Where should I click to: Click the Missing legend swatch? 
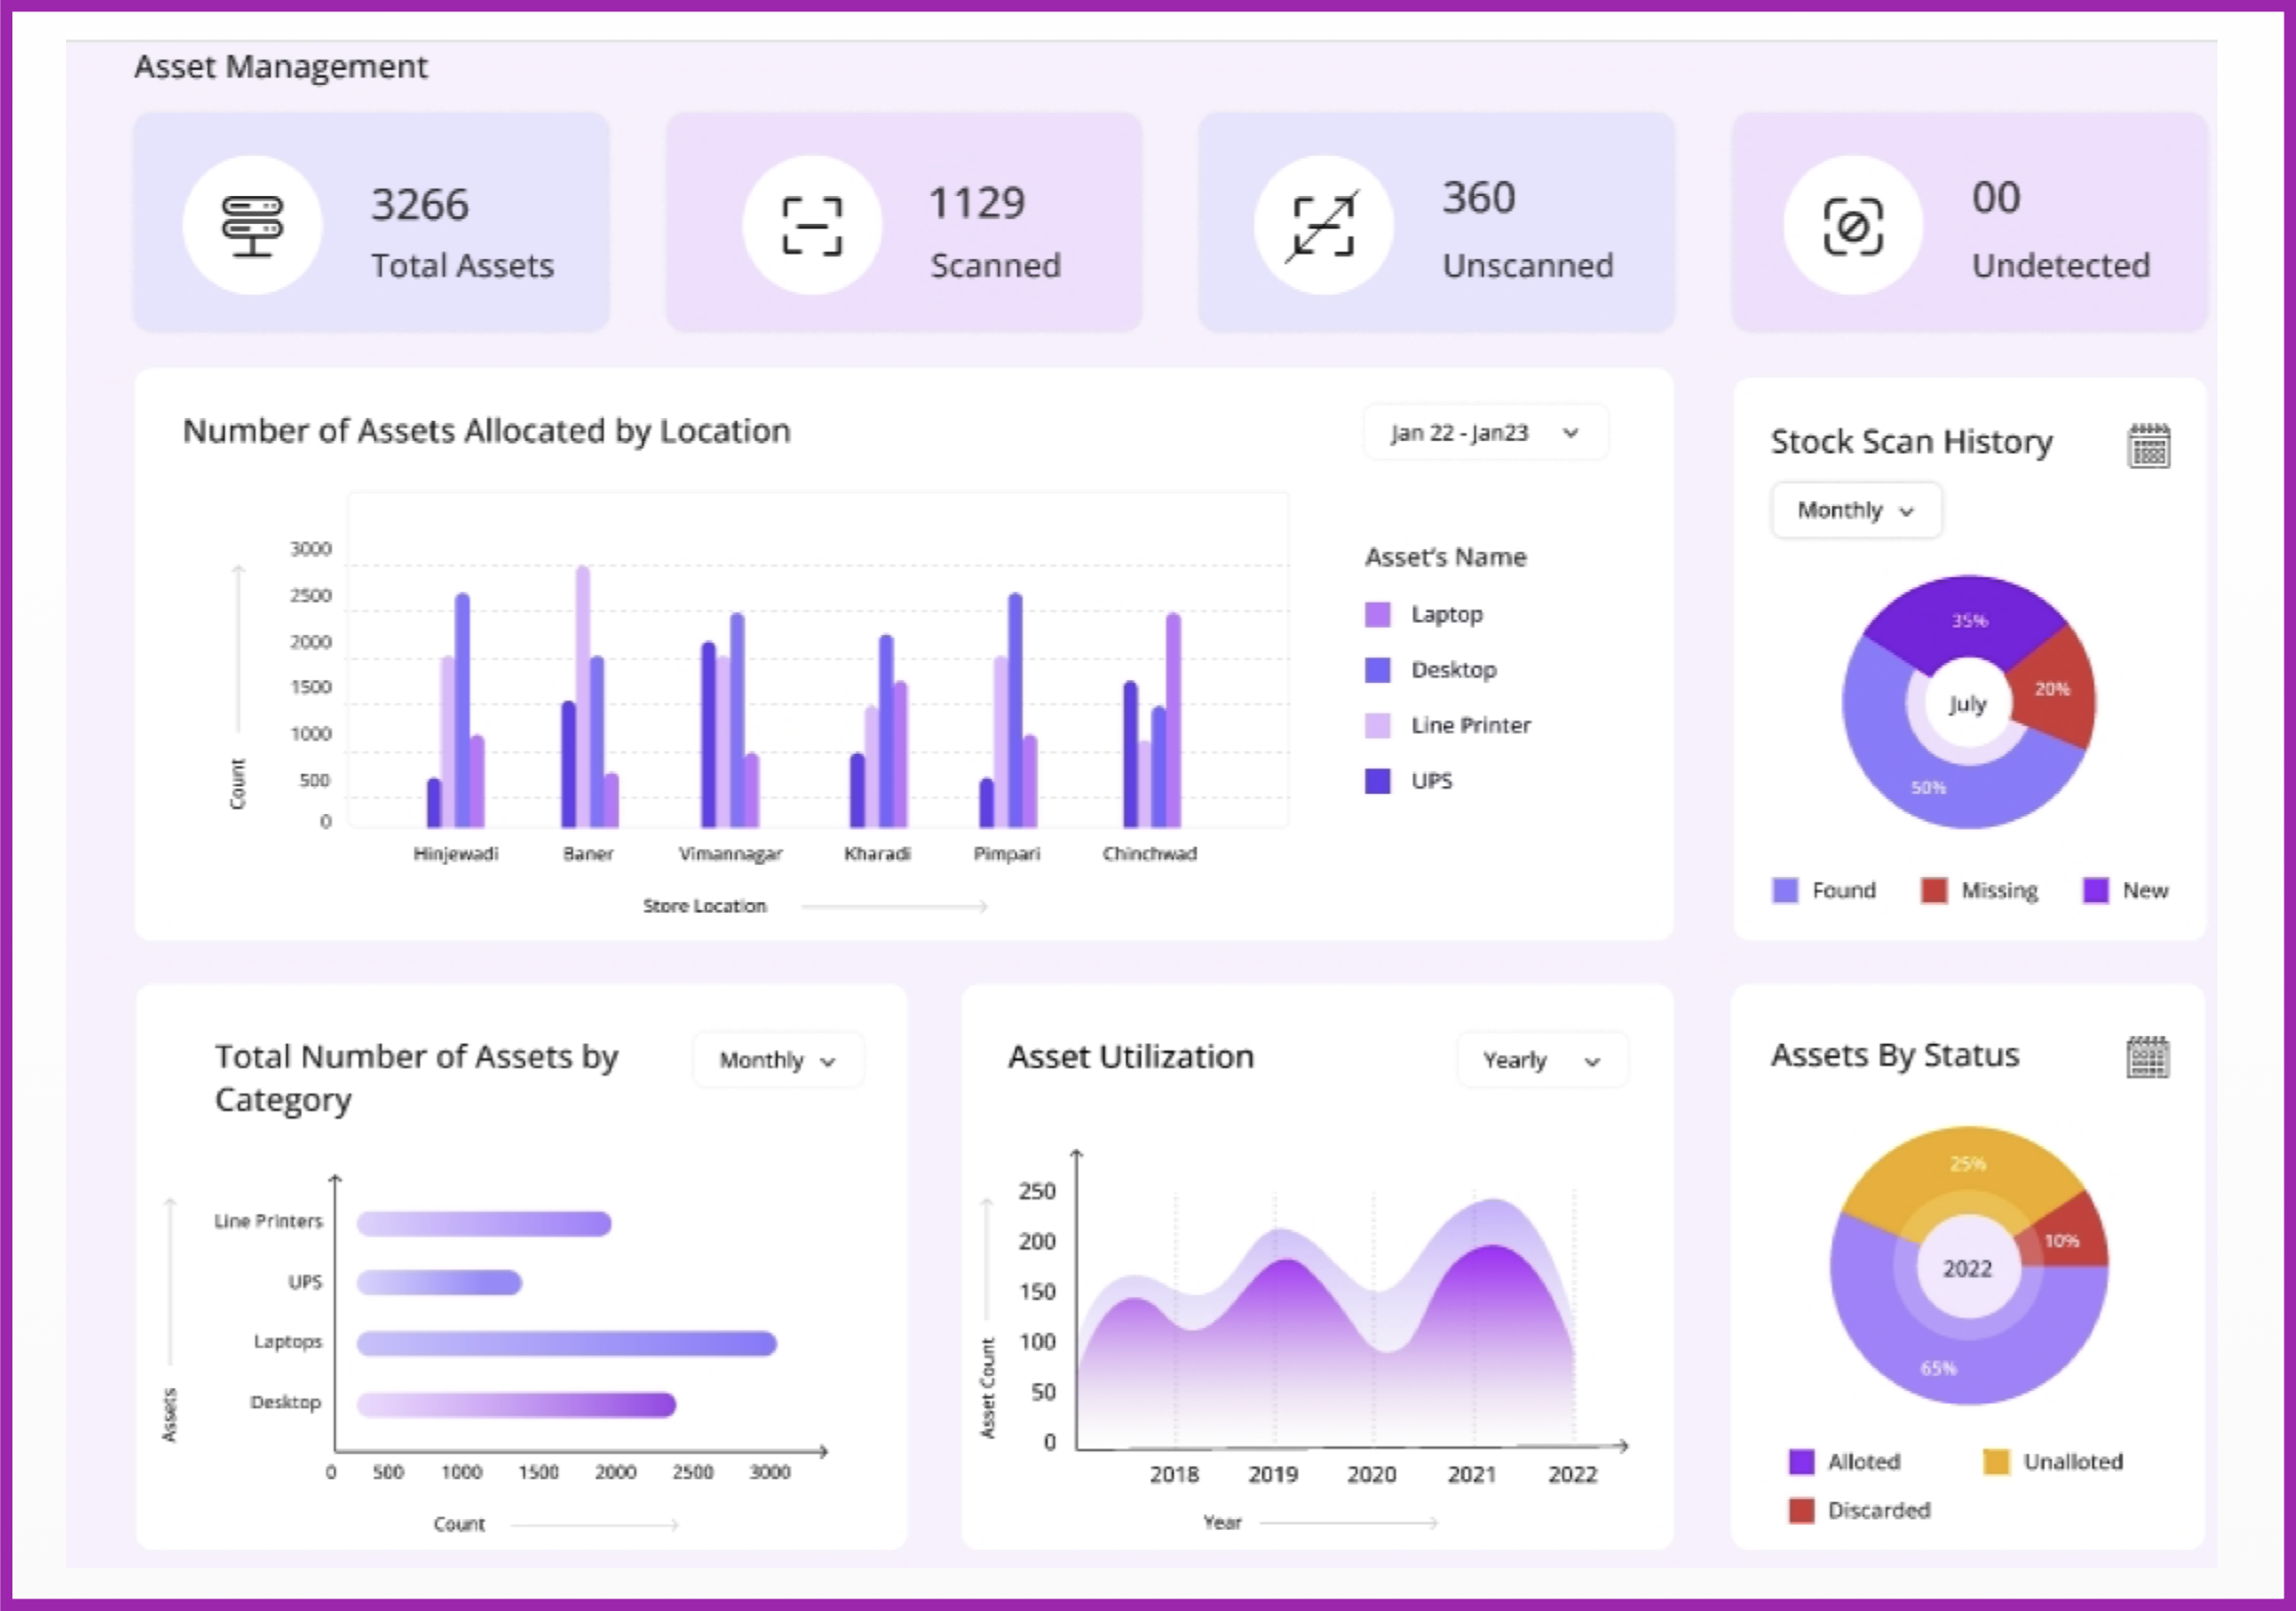[x=1933, y=890]
